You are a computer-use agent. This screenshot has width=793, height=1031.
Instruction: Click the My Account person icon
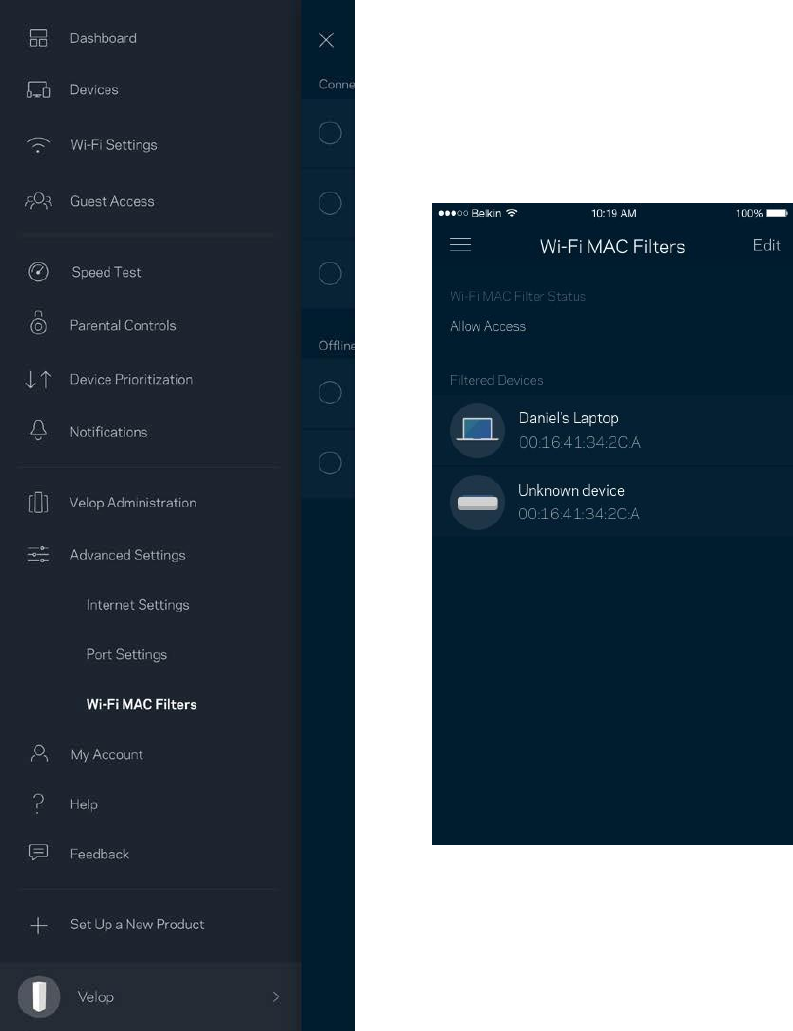39,754
